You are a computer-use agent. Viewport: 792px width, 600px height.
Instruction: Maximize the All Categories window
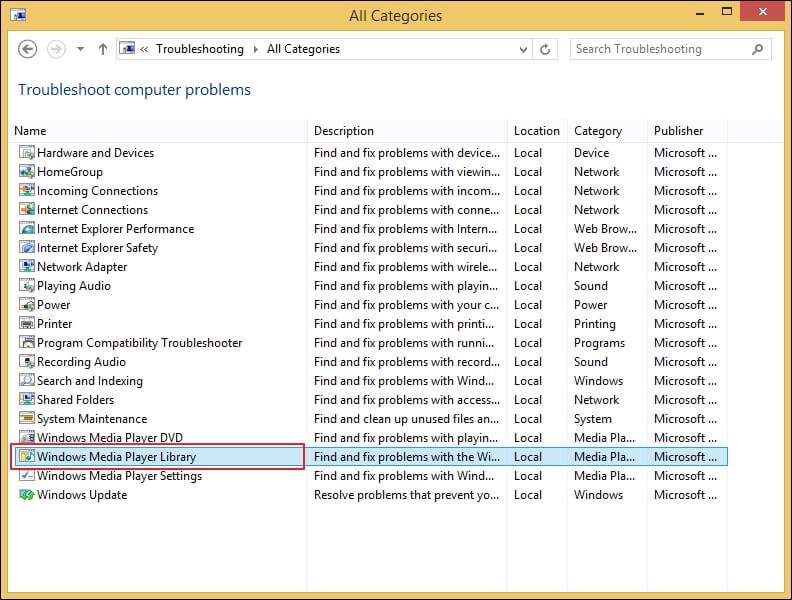[727, 12]
